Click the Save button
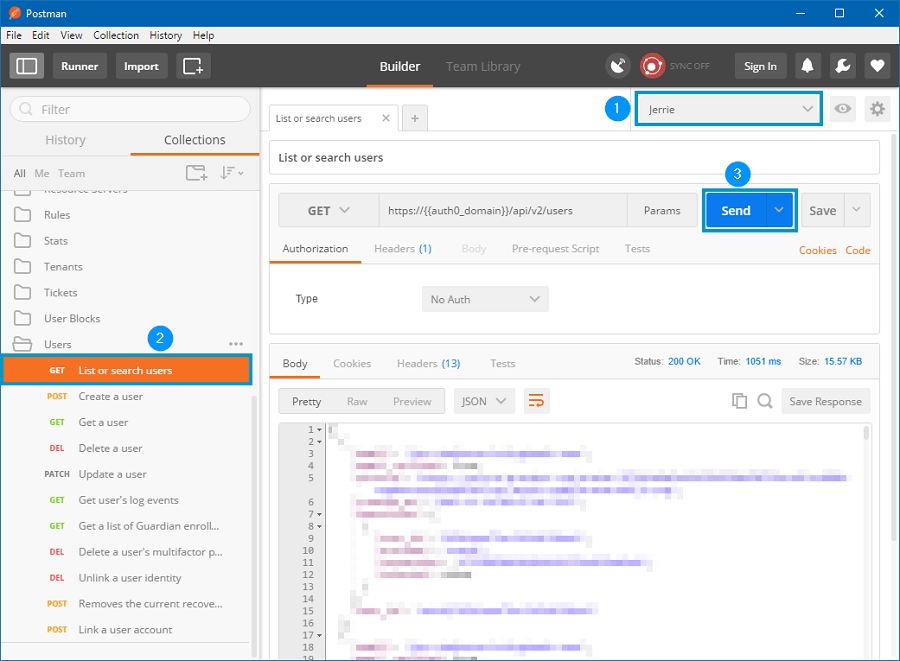This screenshot has width=900, height=661. (823, 211)
